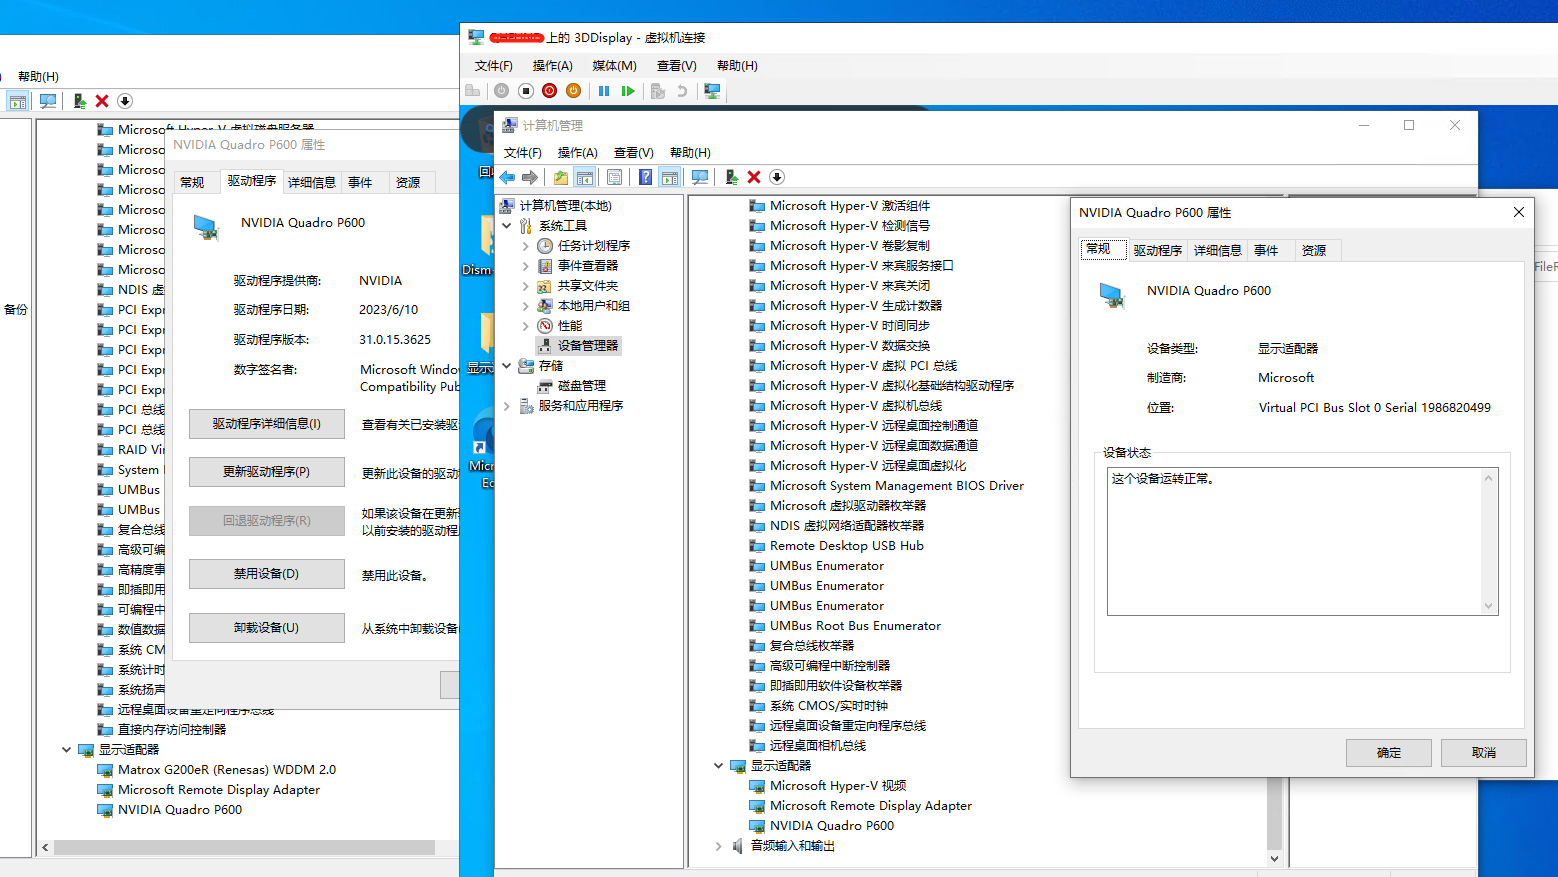
Task: Open the export/properties folder icon in the toolbar
Action: [561, 177]
